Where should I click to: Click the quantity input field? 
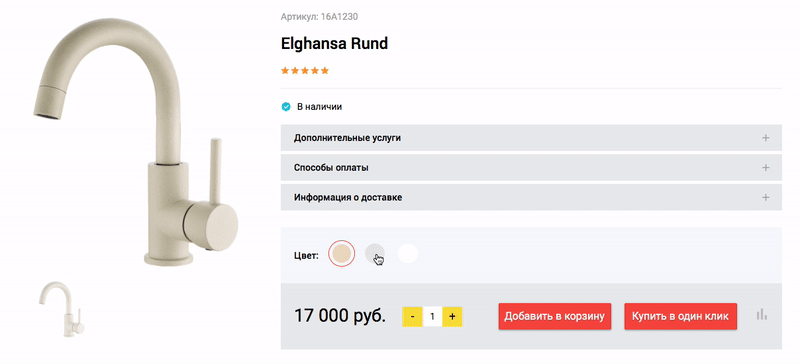click(432, 317)
